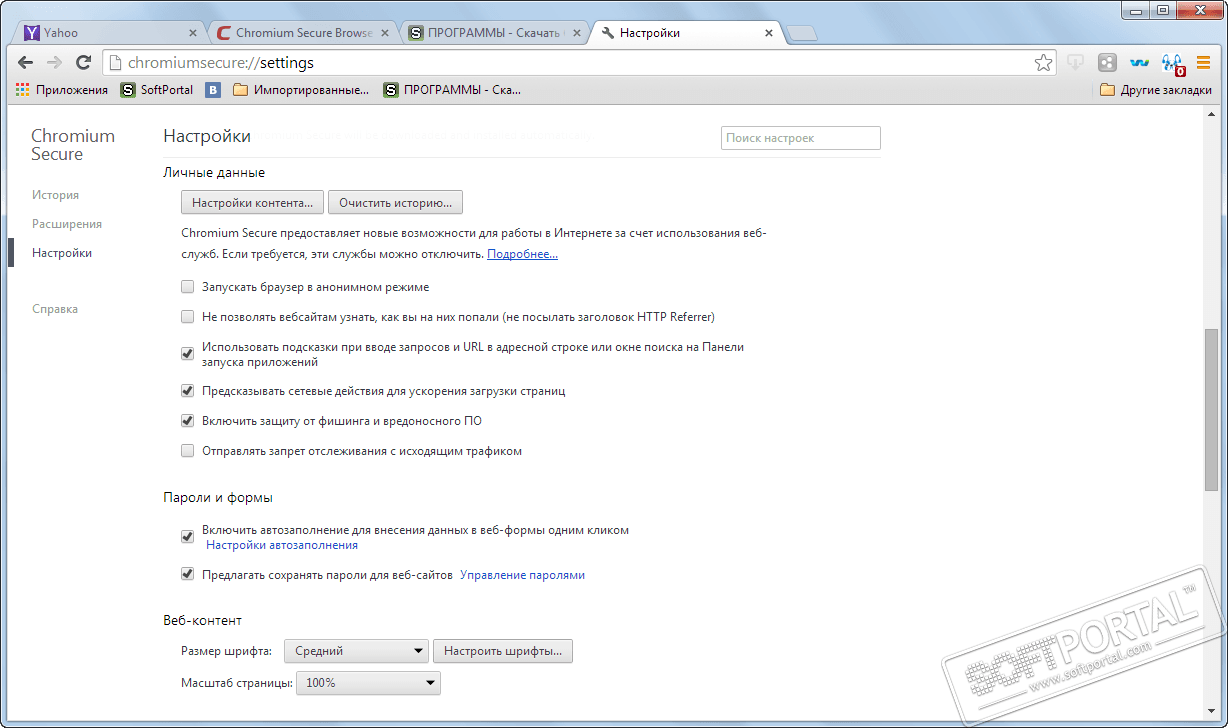This screenshot has width=1228, height=728.
Task: Enable Запускать браузер в анонимном режиме
Action: 187,287
